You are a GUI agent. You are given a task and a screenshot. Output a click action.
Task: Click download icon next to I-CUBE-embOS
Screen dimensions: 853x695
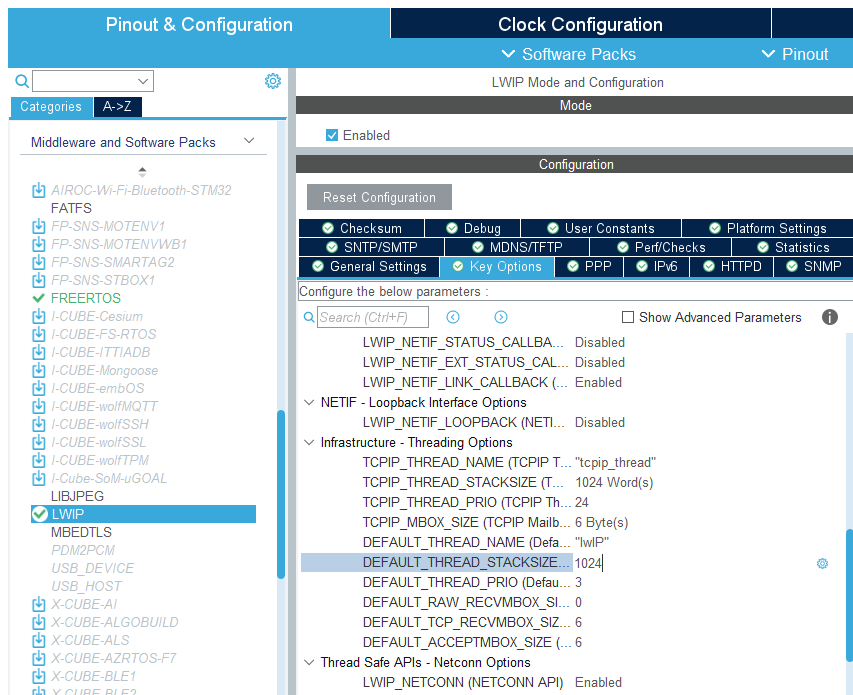click(x=39, y=388)
